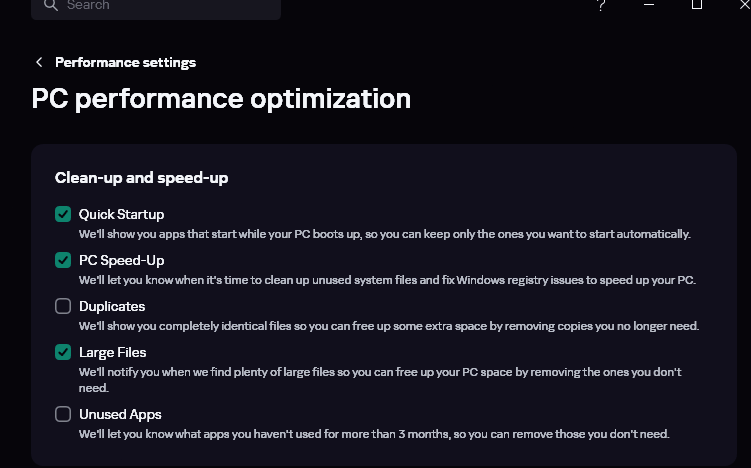Open help with the question mark icon
This screenshot has height=468, width=751.
[x=601, y=5]
